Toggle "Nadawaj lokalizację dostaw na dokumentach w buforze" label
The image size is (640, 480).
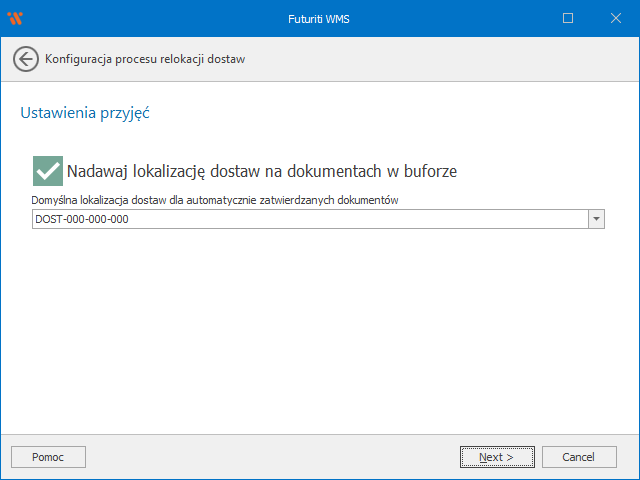coord(261,171)
